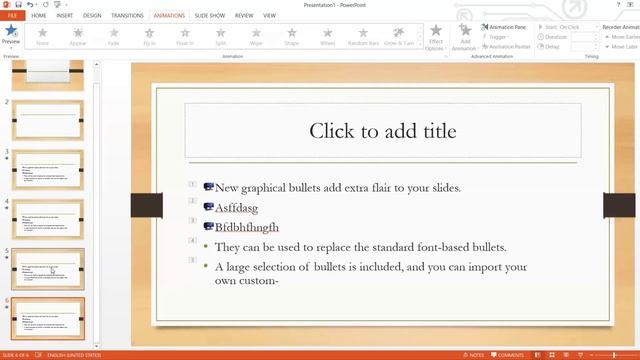Select slide 2 thumbnail

(x=48, y=120)
